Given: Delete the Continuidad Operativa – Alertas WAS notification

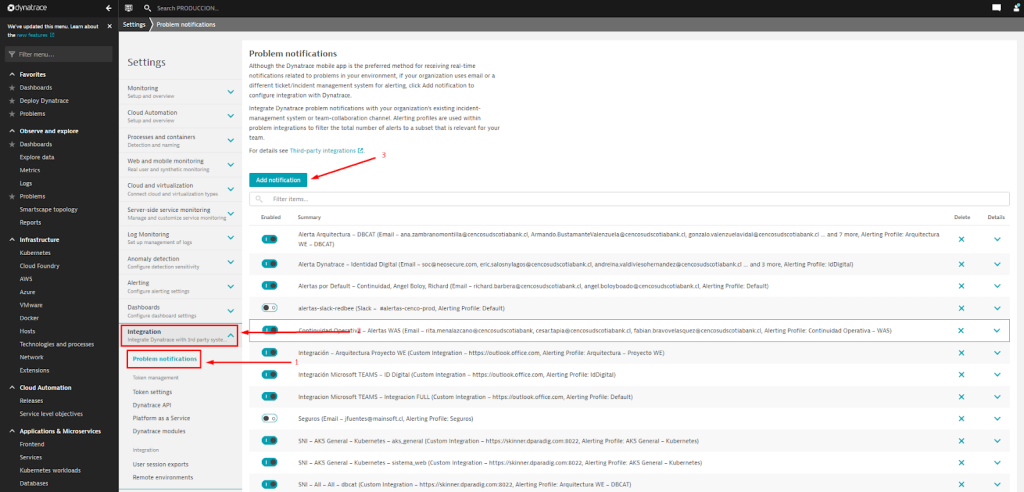Looking at the screenshot, I should point(961,330).
